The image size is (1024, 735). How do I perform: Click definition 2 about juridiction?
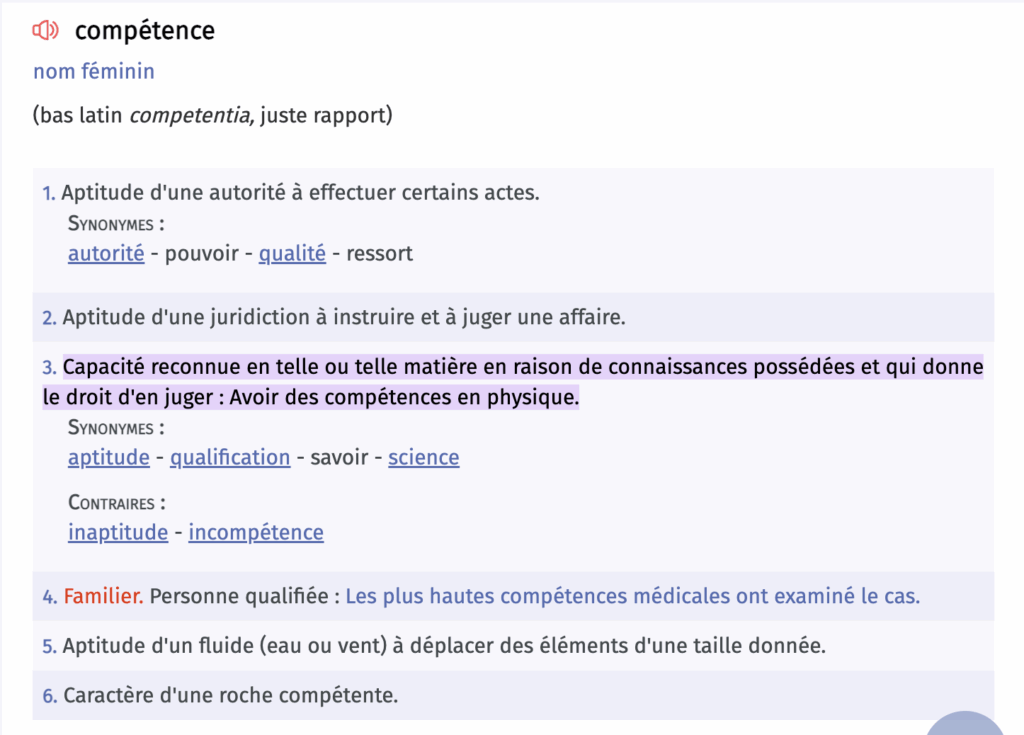click(x=344, y=318)
